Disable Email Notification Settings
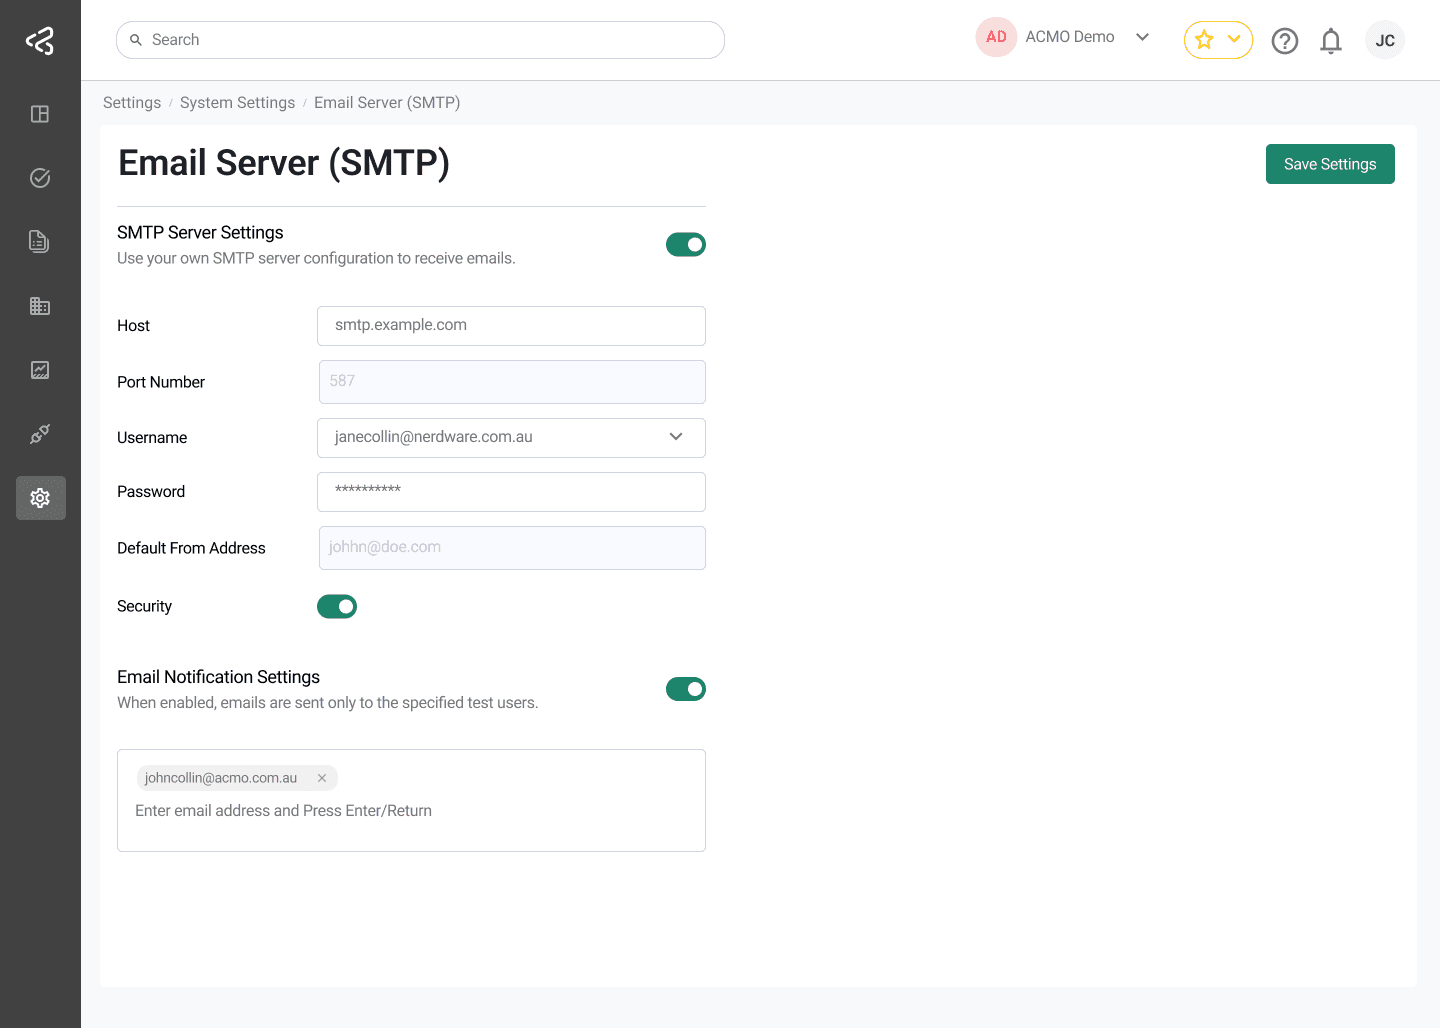 point(686,688)
